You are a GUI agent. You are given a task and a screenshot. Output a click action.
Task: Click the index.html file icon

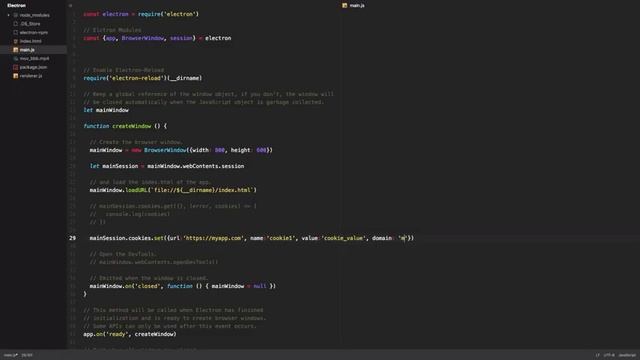click(16, 41)
